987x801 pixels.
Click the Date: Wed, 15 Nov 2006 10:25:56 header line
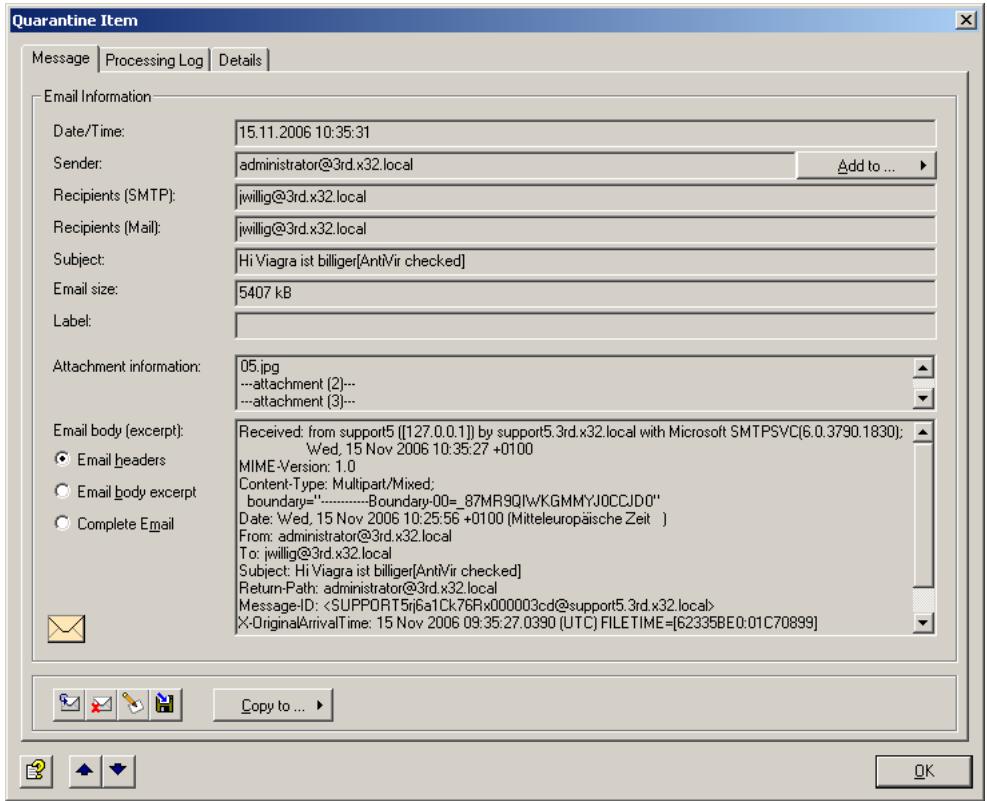(x=453, y=519)
